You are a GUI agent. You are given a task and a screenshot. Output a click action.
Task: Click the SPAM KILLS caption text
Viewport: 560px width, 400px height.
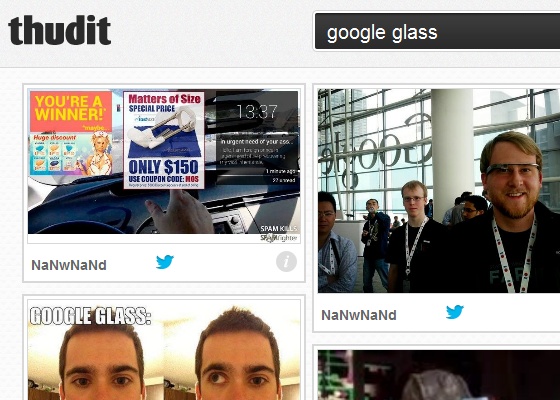click(279, 229)
